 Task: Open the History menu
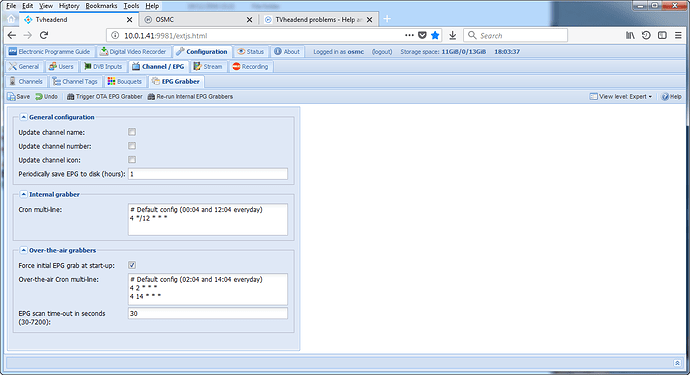(69, 6)
